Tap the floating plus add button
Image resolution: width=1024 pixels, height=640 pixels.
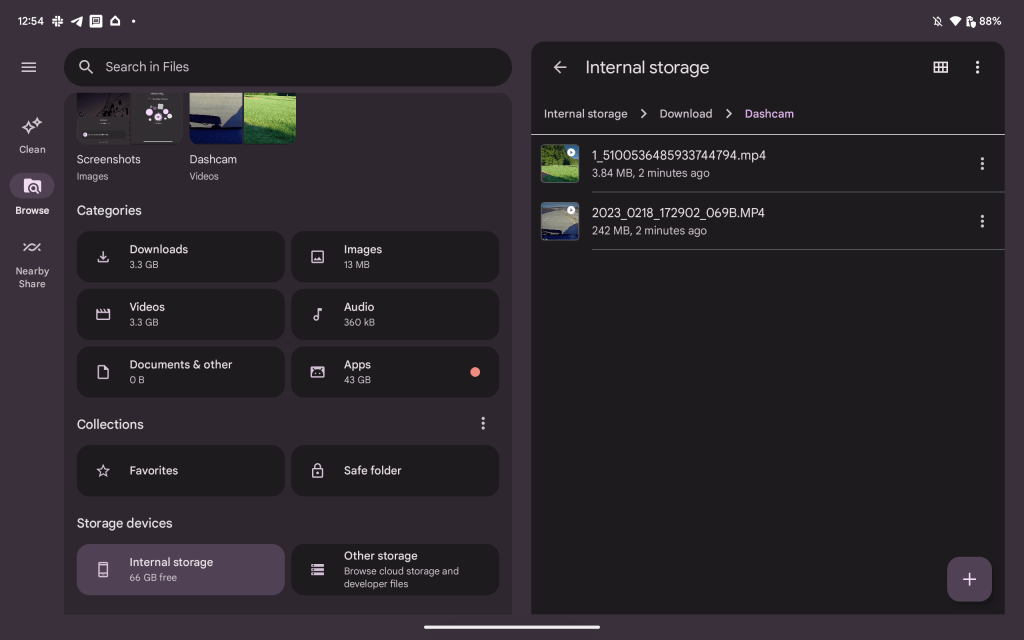[x=969, y=579]
